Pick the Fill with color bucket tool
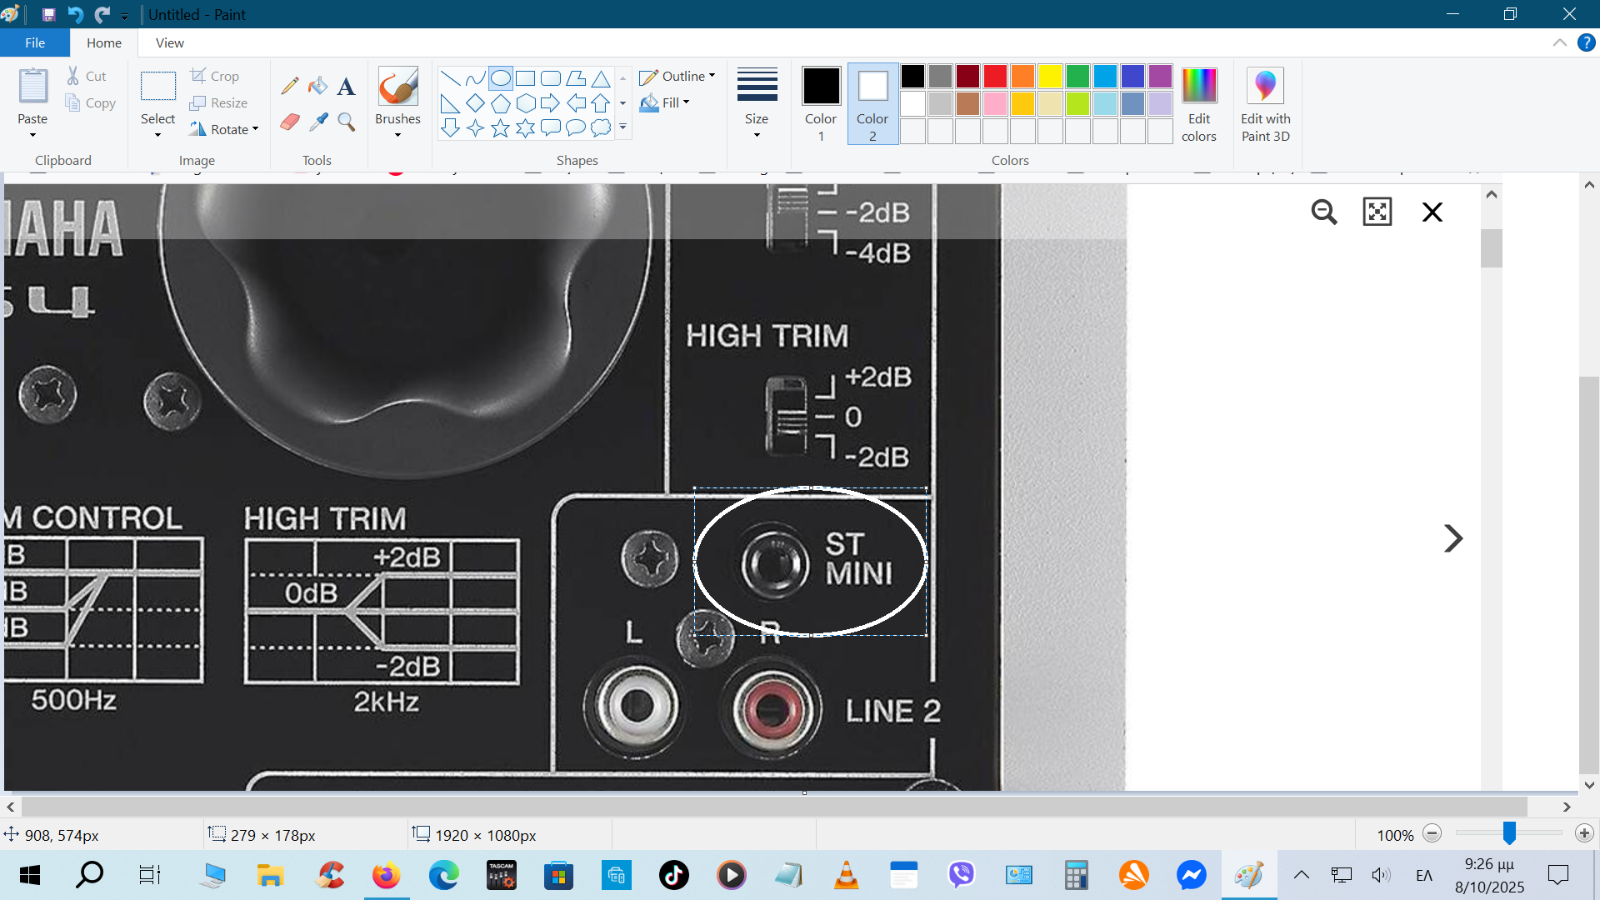 318,87
